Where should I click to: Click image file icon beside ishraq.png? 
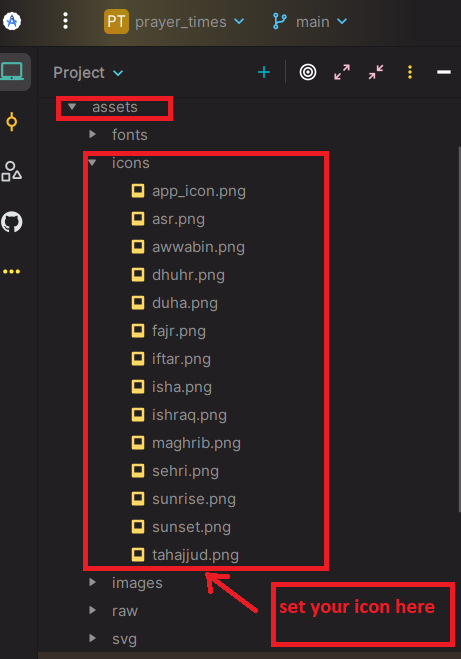[x=138, y=415]
